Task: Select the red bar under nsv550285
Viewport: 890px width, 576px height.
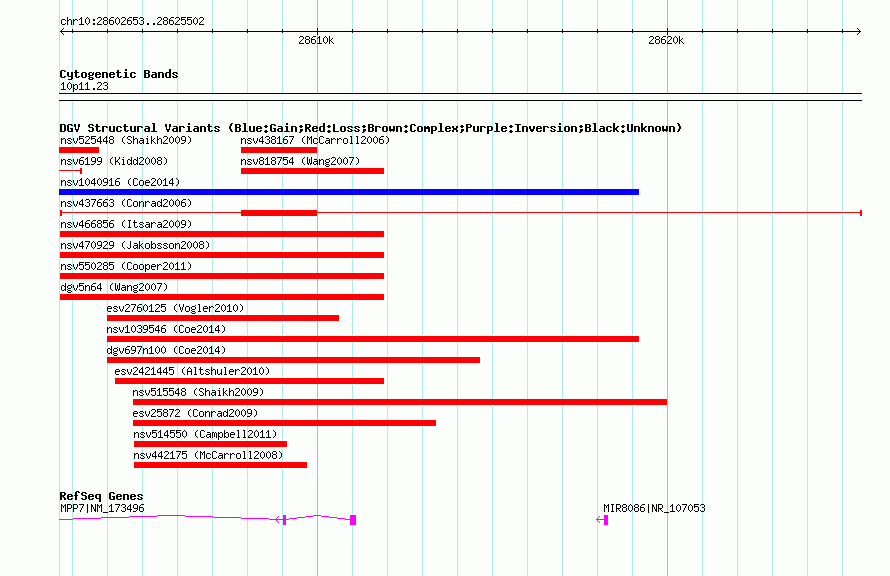Action: tap(221, 276)
